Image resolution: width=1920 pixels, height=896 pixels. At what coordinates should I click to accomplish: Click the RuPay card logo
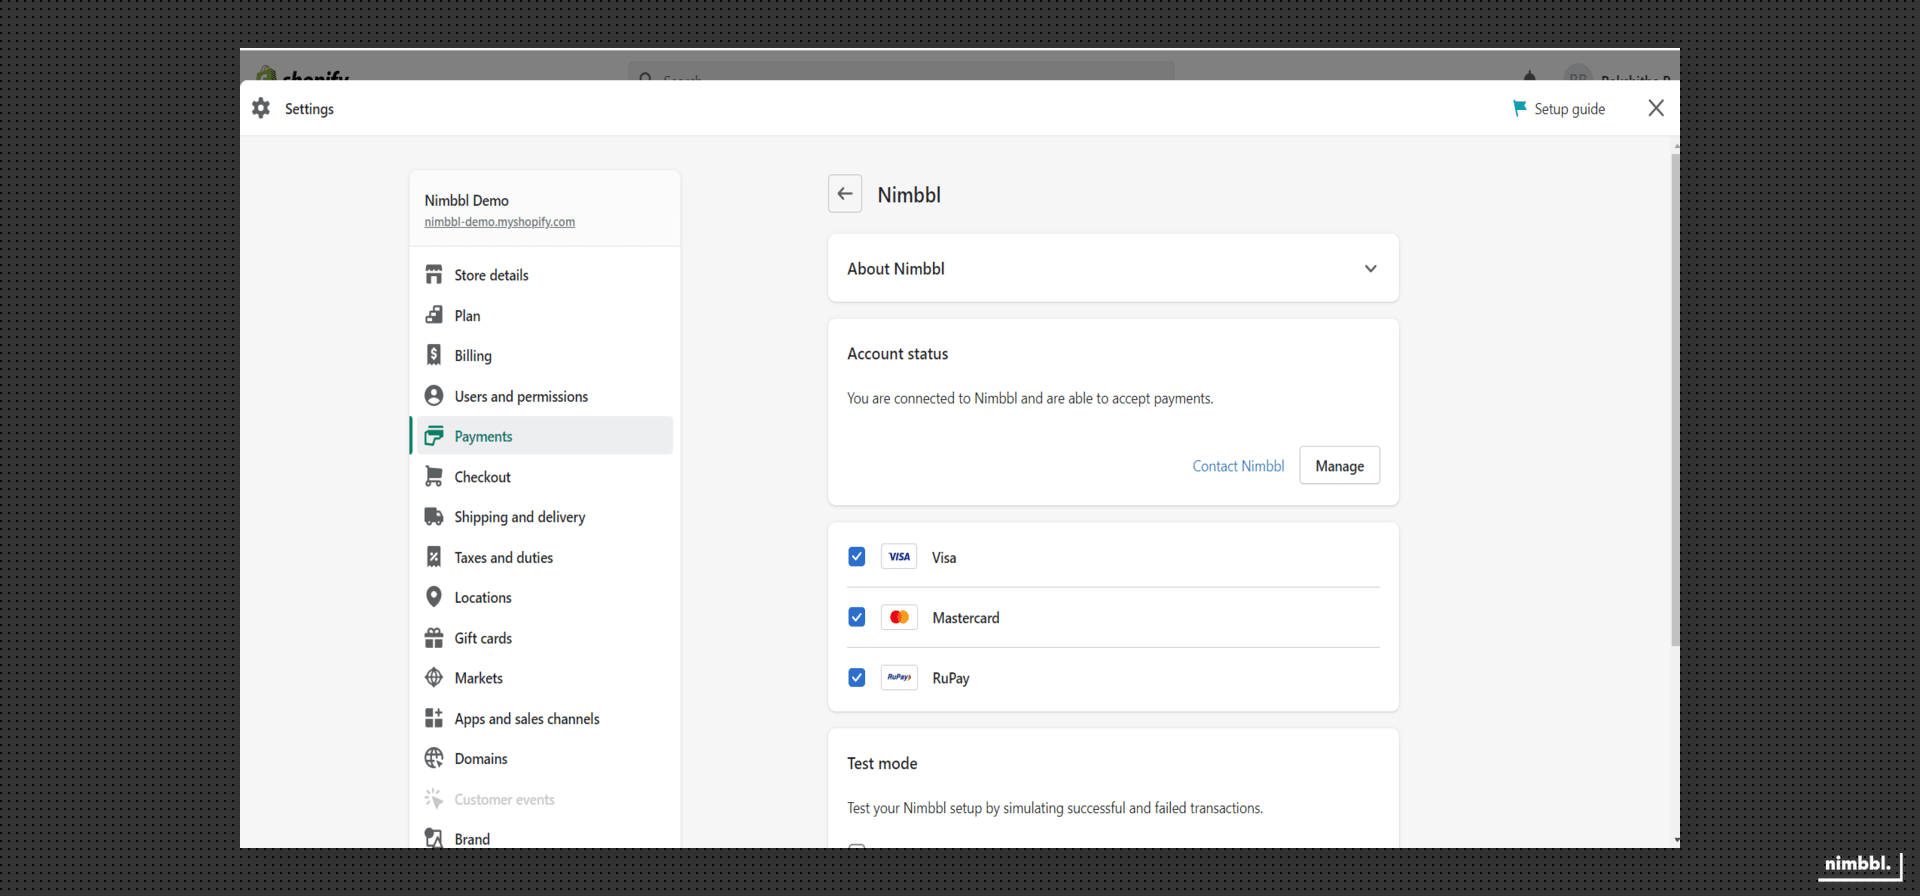pyautogui.click(x=899, y=678)
